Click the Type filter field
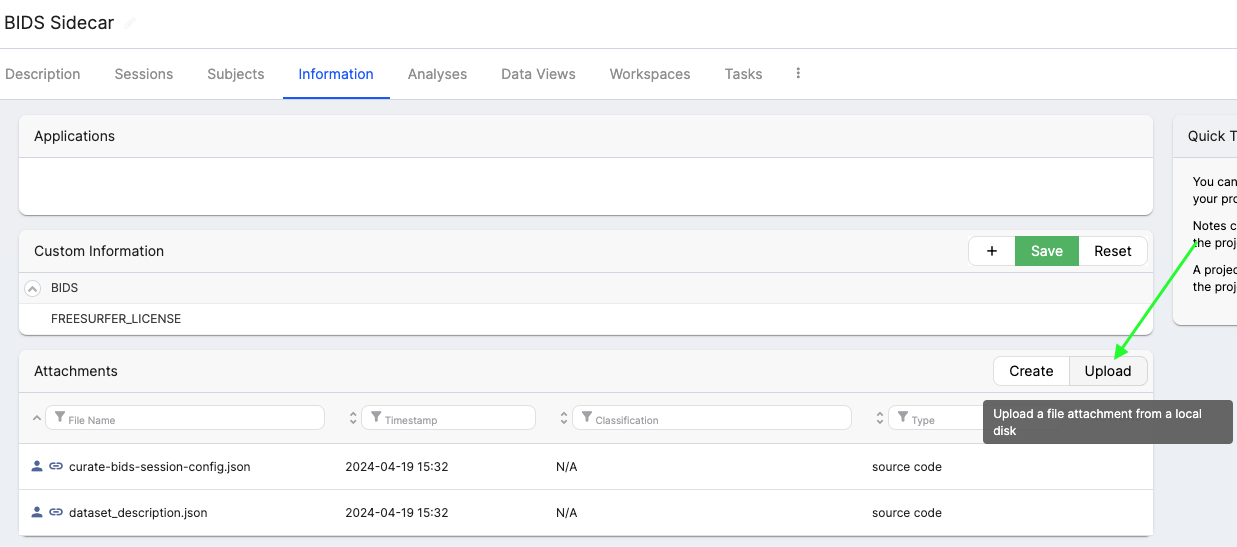The height and width of the screenshot is (547, 1237). [936, 418]
